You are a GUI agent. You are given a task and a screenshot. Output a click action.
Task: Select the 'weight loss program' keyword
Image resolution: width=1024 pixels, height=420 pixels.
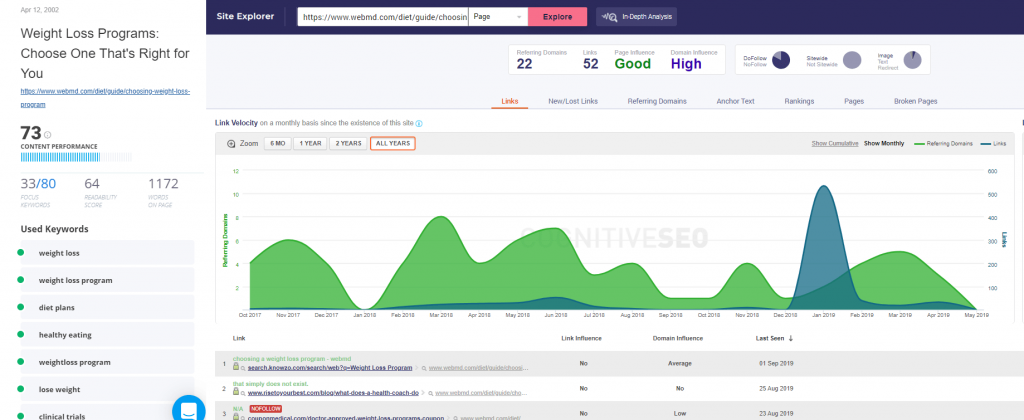tap(107, 280)
